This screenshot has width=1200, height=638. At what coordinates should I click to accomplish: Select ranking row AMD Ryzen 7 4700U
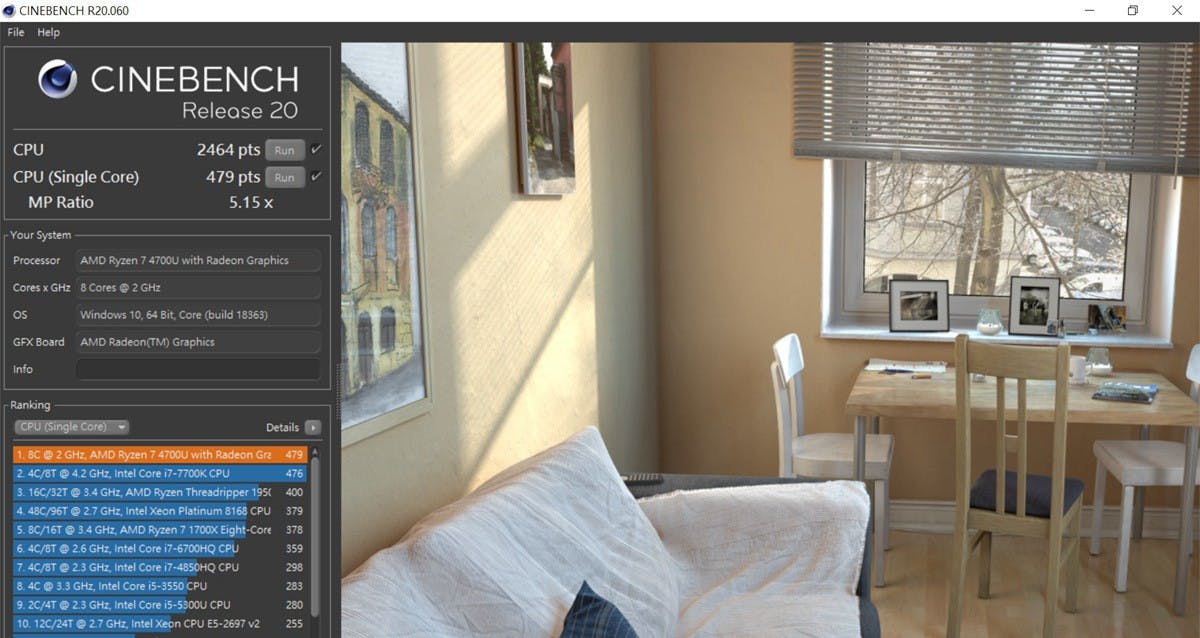(160, 454)
